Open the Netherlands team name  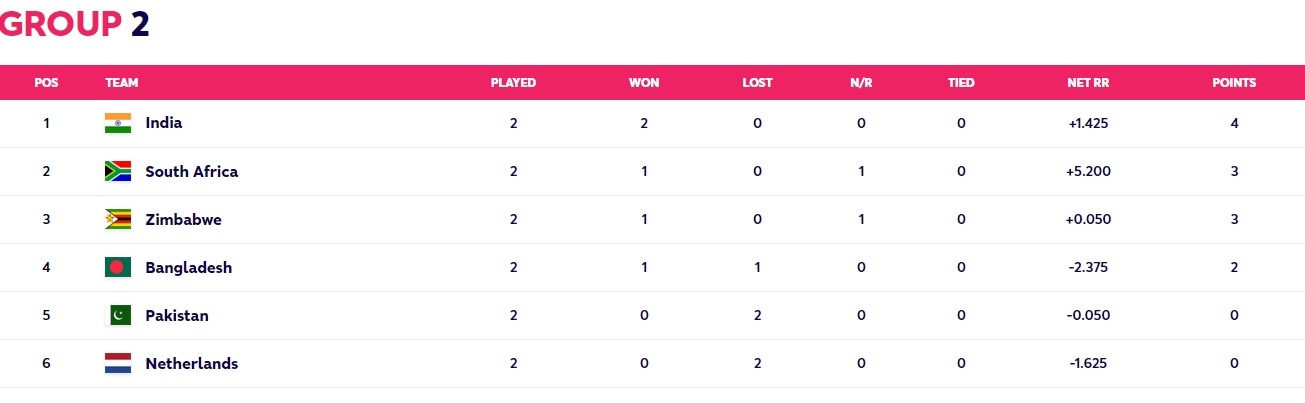click(192, 363)
